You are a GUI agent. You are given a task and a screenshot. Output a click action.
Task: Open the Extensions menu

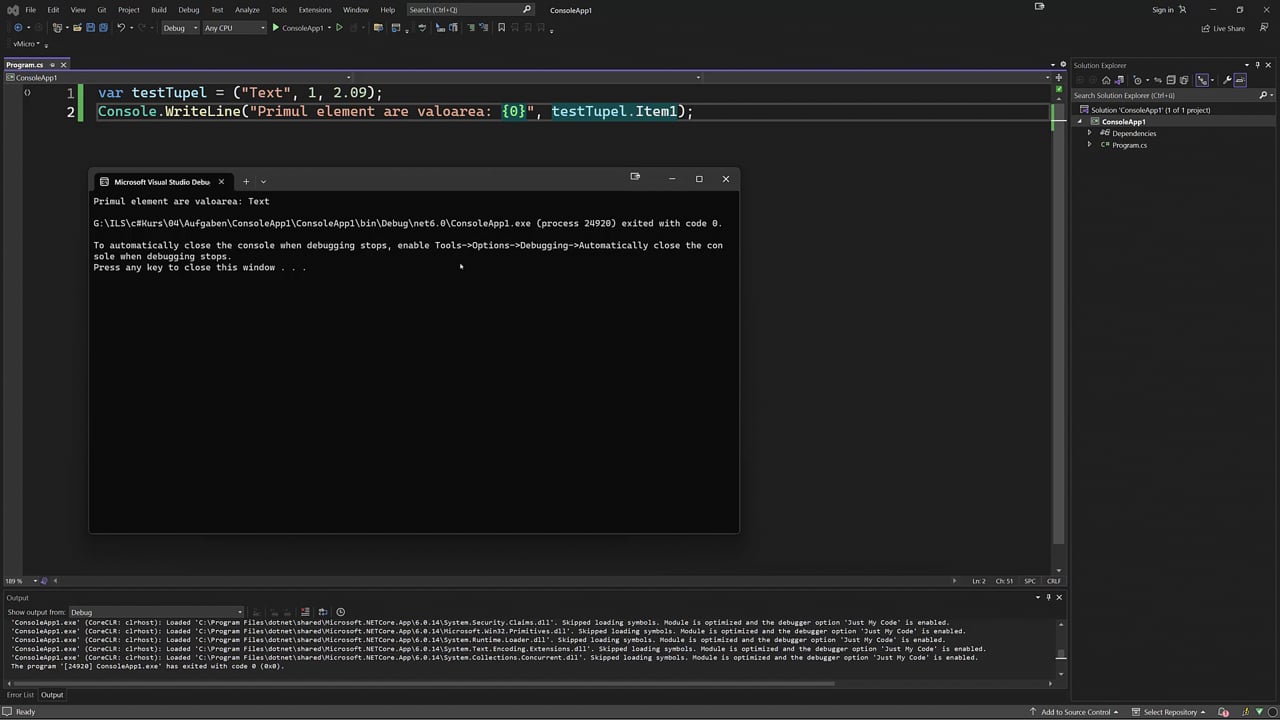point(315,10)
